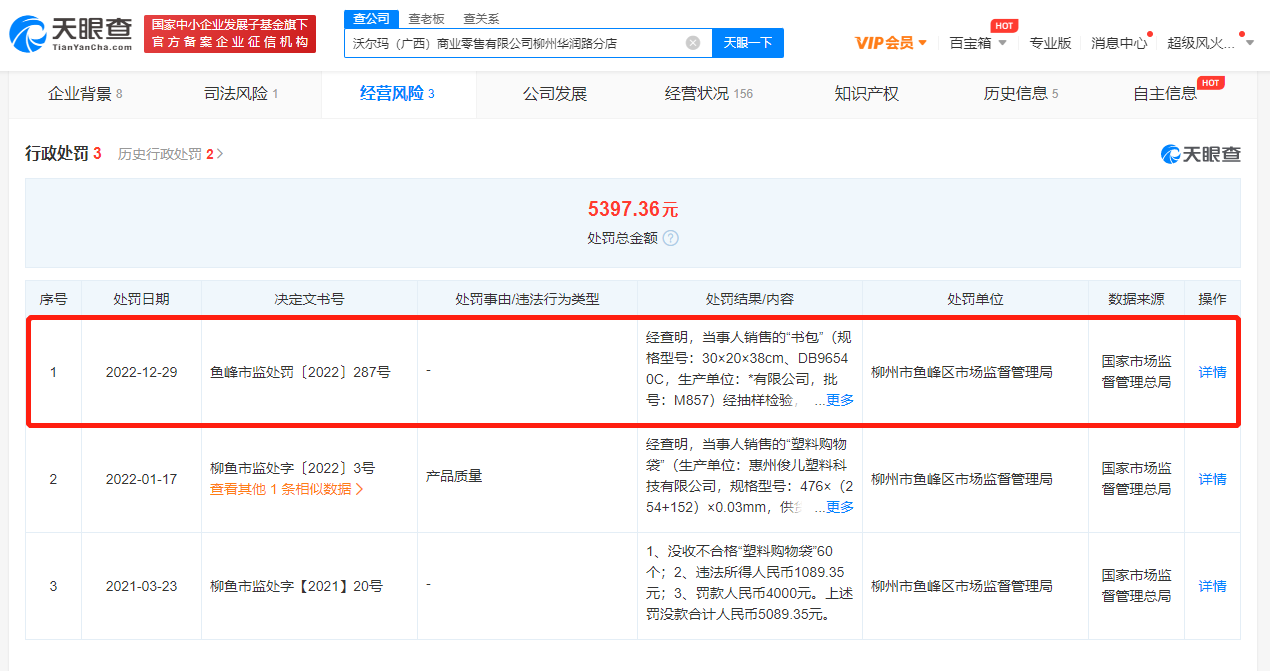
Task: Expand the 百宝箱 menu
Action: point(977,43)
